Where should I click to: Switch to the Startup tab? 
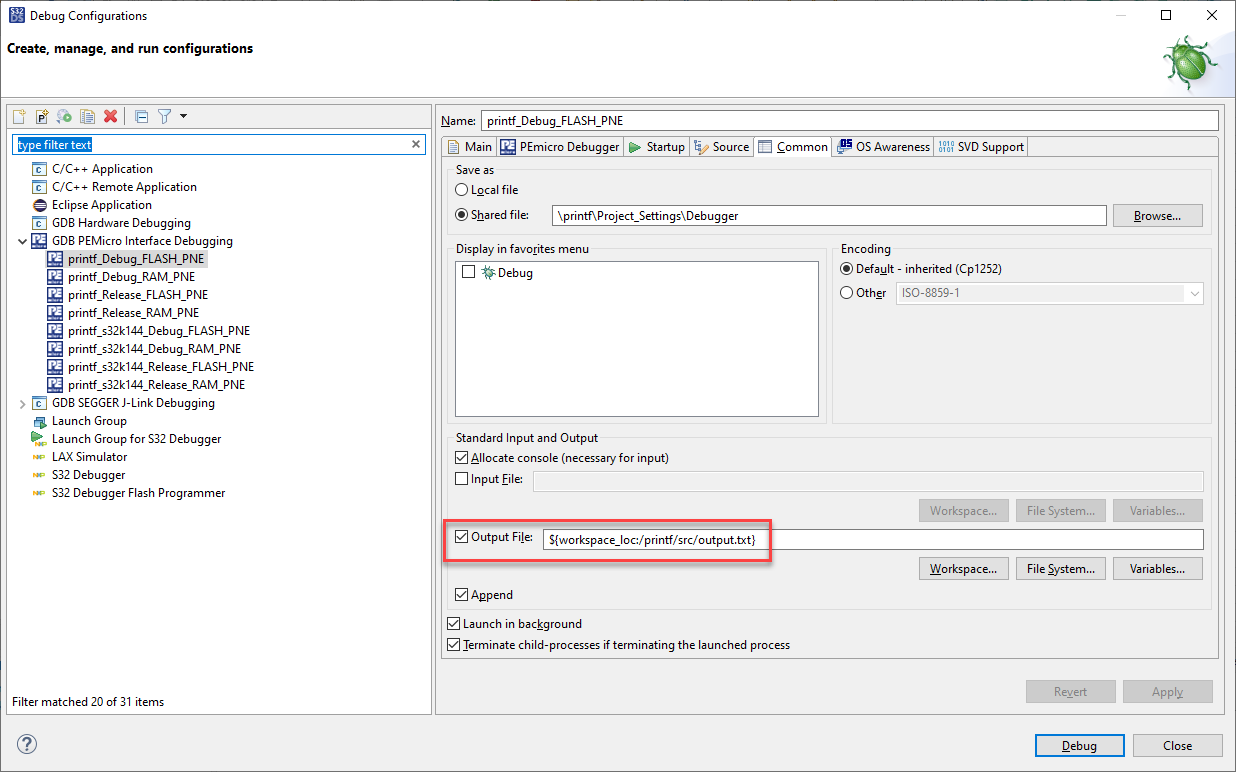pos(656,146)
